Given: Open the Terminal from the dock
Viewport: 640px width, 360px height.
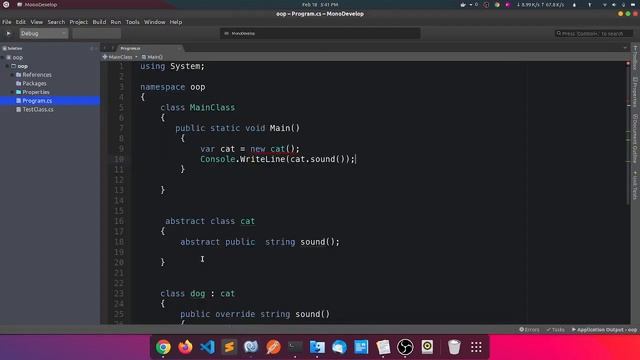Looking at the screenshot, I should pos(295,347).
